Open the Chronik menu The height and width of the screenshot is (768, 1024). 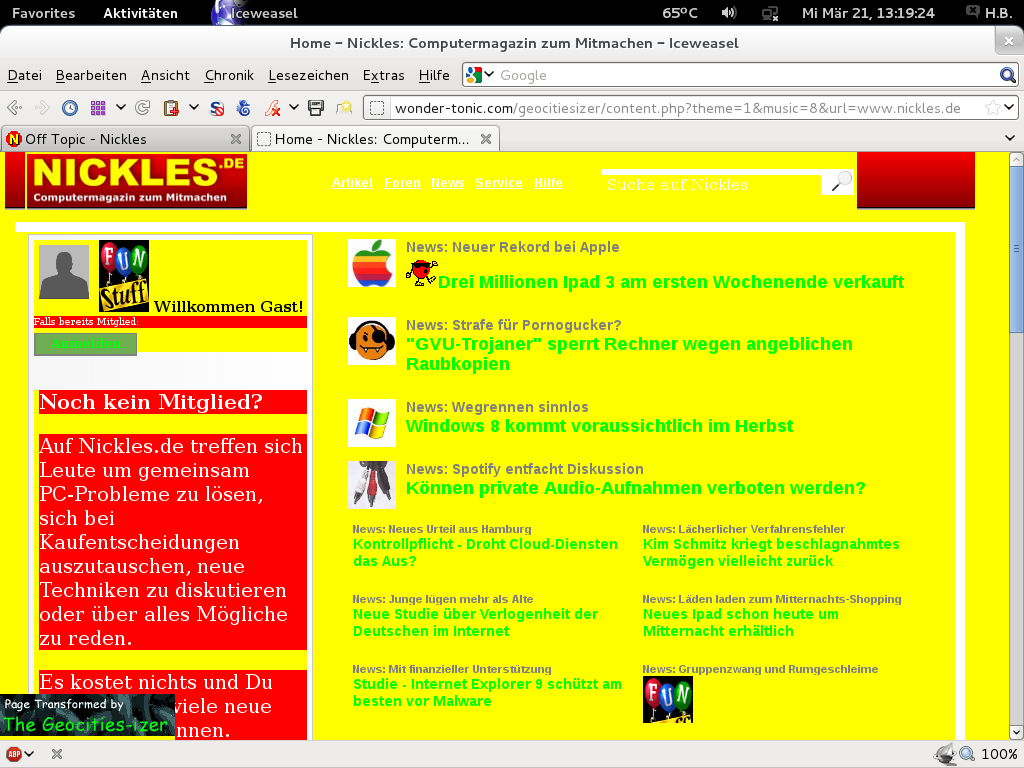click(229, 75)
